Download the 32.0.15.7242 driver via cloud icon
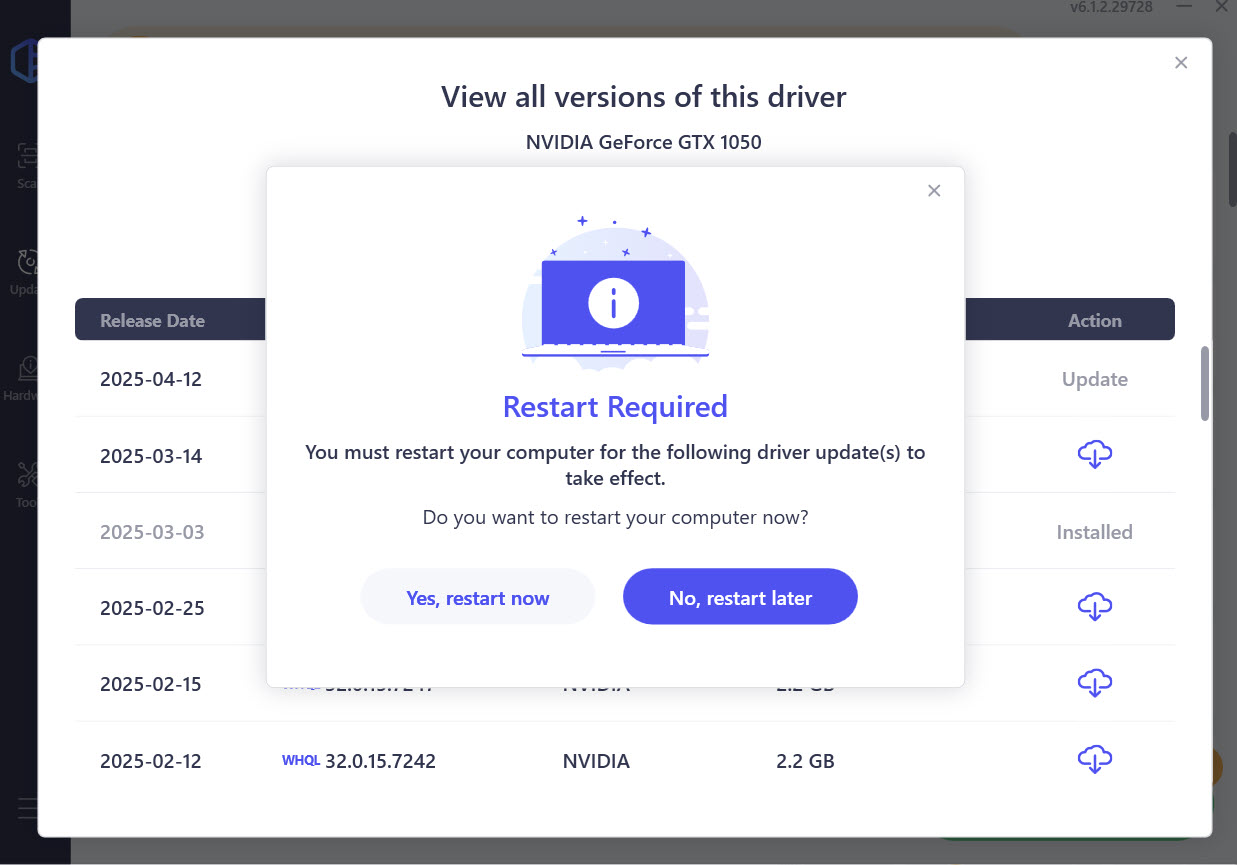Viewport: 1237px width, 865px height. [x=1094, y=760]
